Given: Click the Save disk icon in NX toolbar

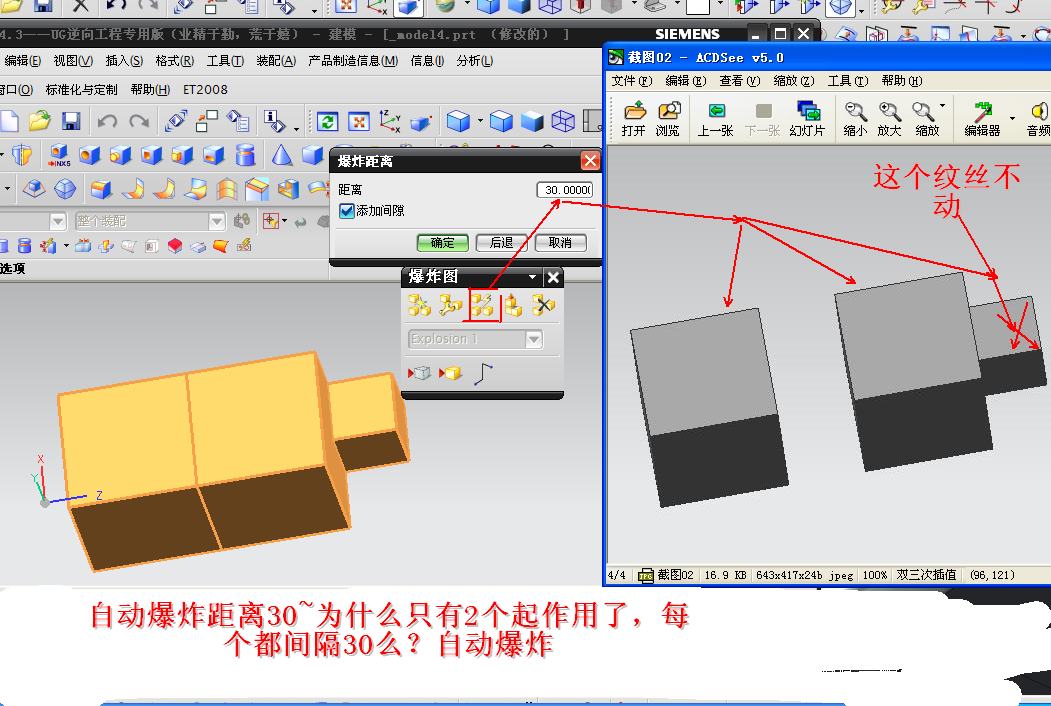Looking at the screenshot, I should 71,121.
